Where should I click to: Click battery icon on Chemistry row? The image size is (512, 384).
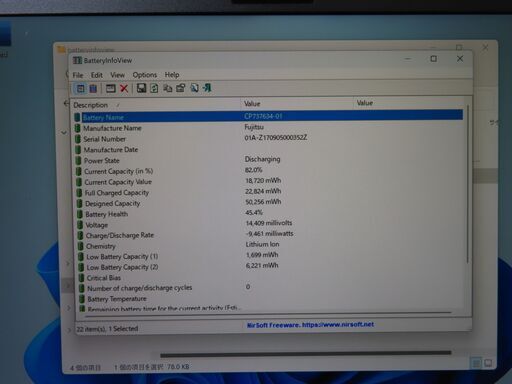80,246
